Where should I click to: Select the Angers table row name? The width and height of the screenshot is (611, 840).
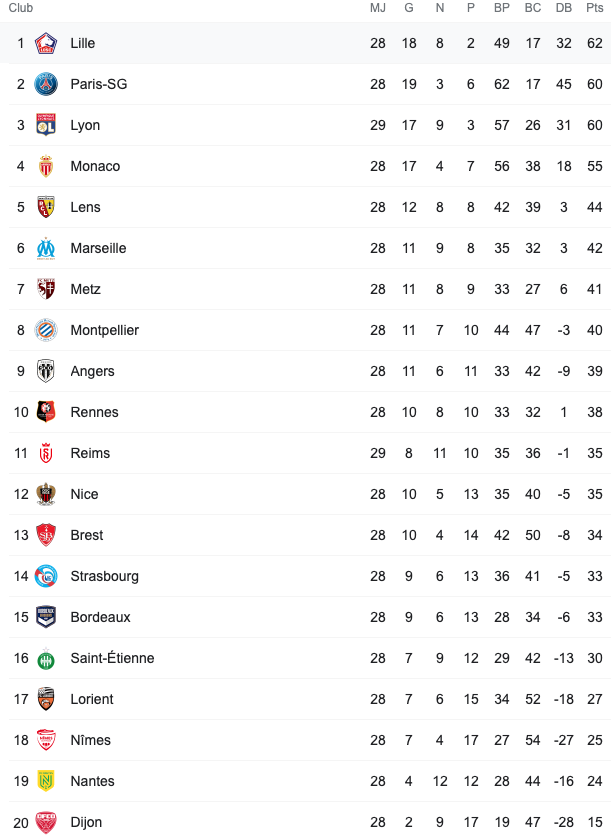coord(93,371)
